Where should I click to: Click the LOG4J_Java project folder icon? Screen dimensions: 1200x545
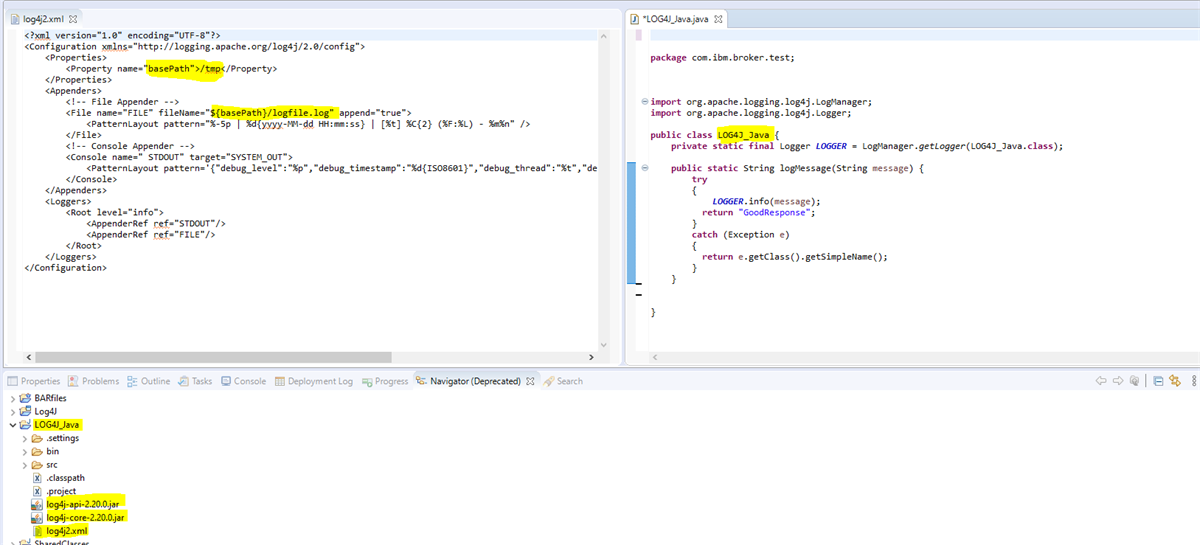click(x=26, y=425)
